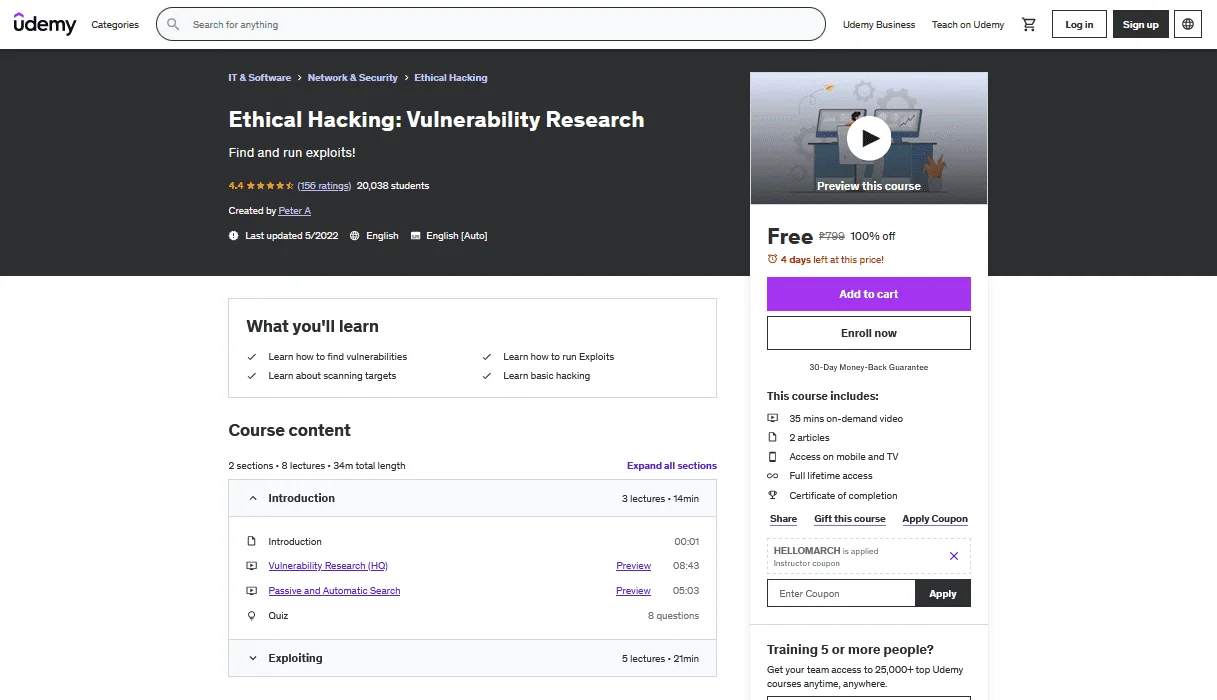The width and height of the screenshot is (1217, 700).
Task: Click Preview for Passive and Automatic Search
Action: pyautogui.click(x=633, y=591)
